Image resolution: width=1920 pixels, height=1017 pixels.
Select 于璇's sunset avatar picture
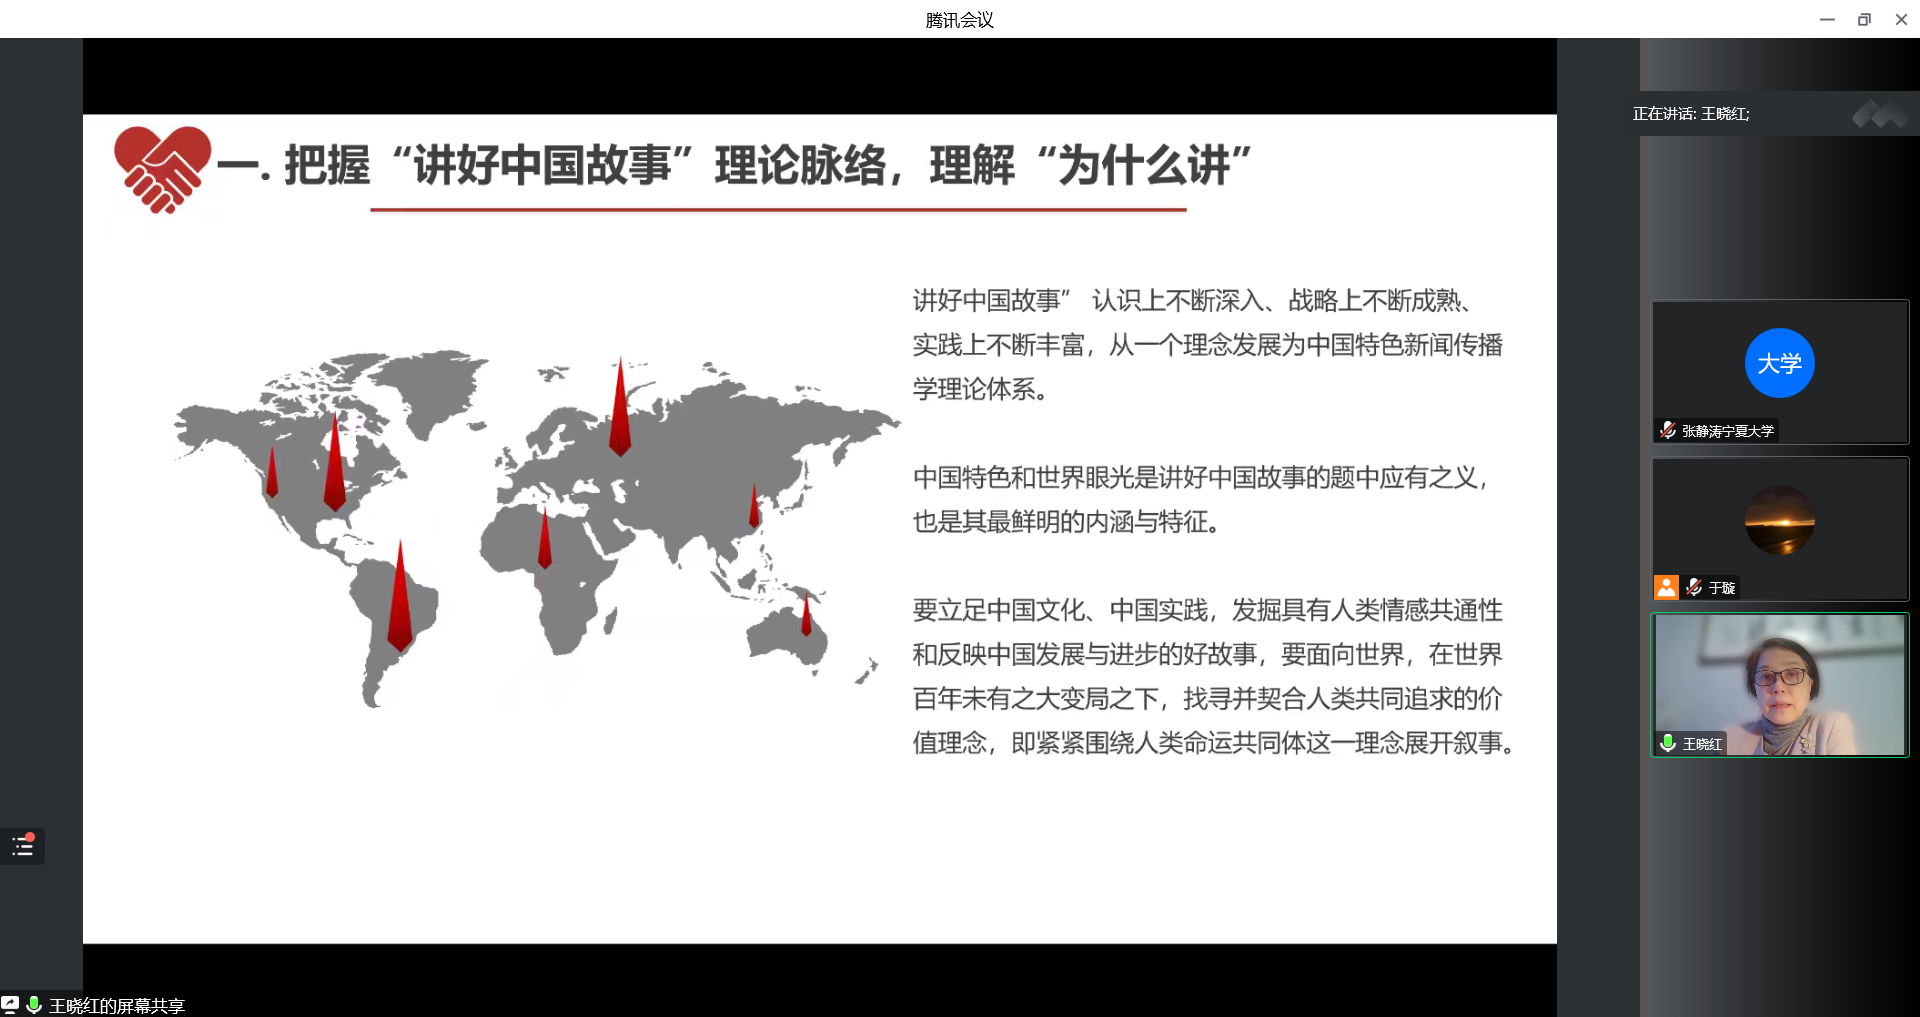click(x=1779, y=520)
